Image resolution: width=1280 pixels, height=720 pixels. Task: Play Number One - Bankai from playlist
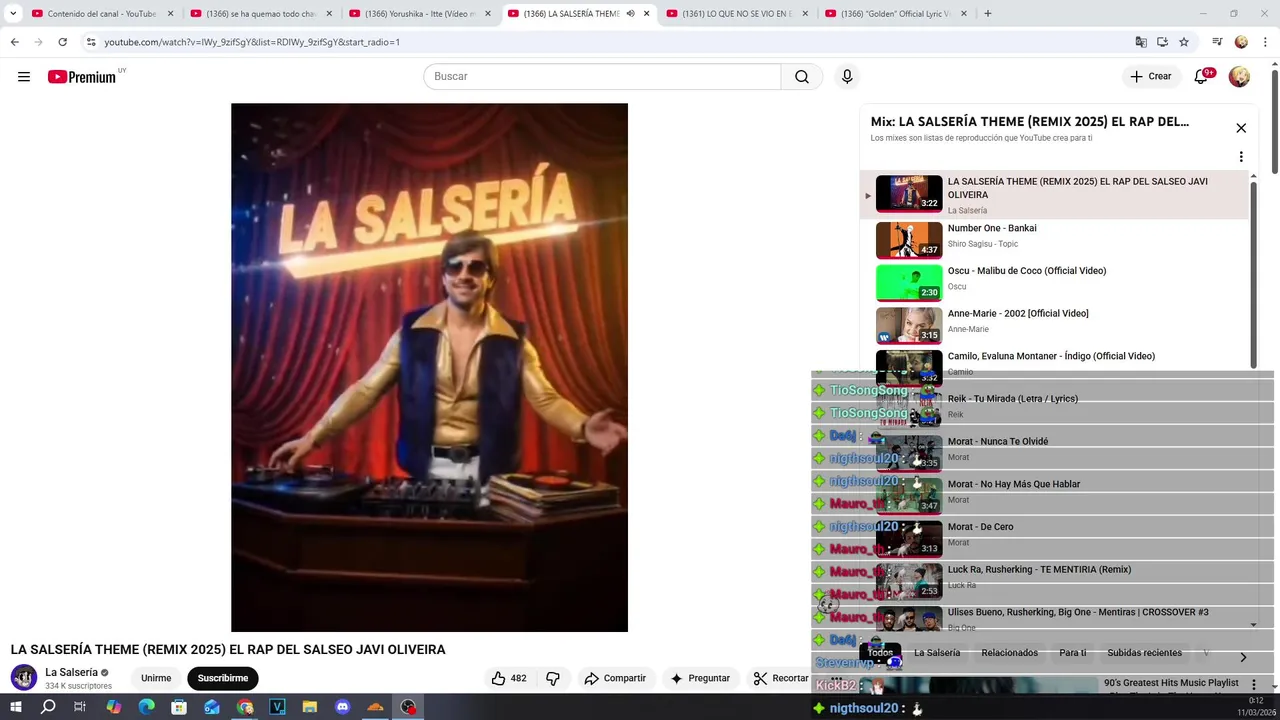click(1055, 240)
